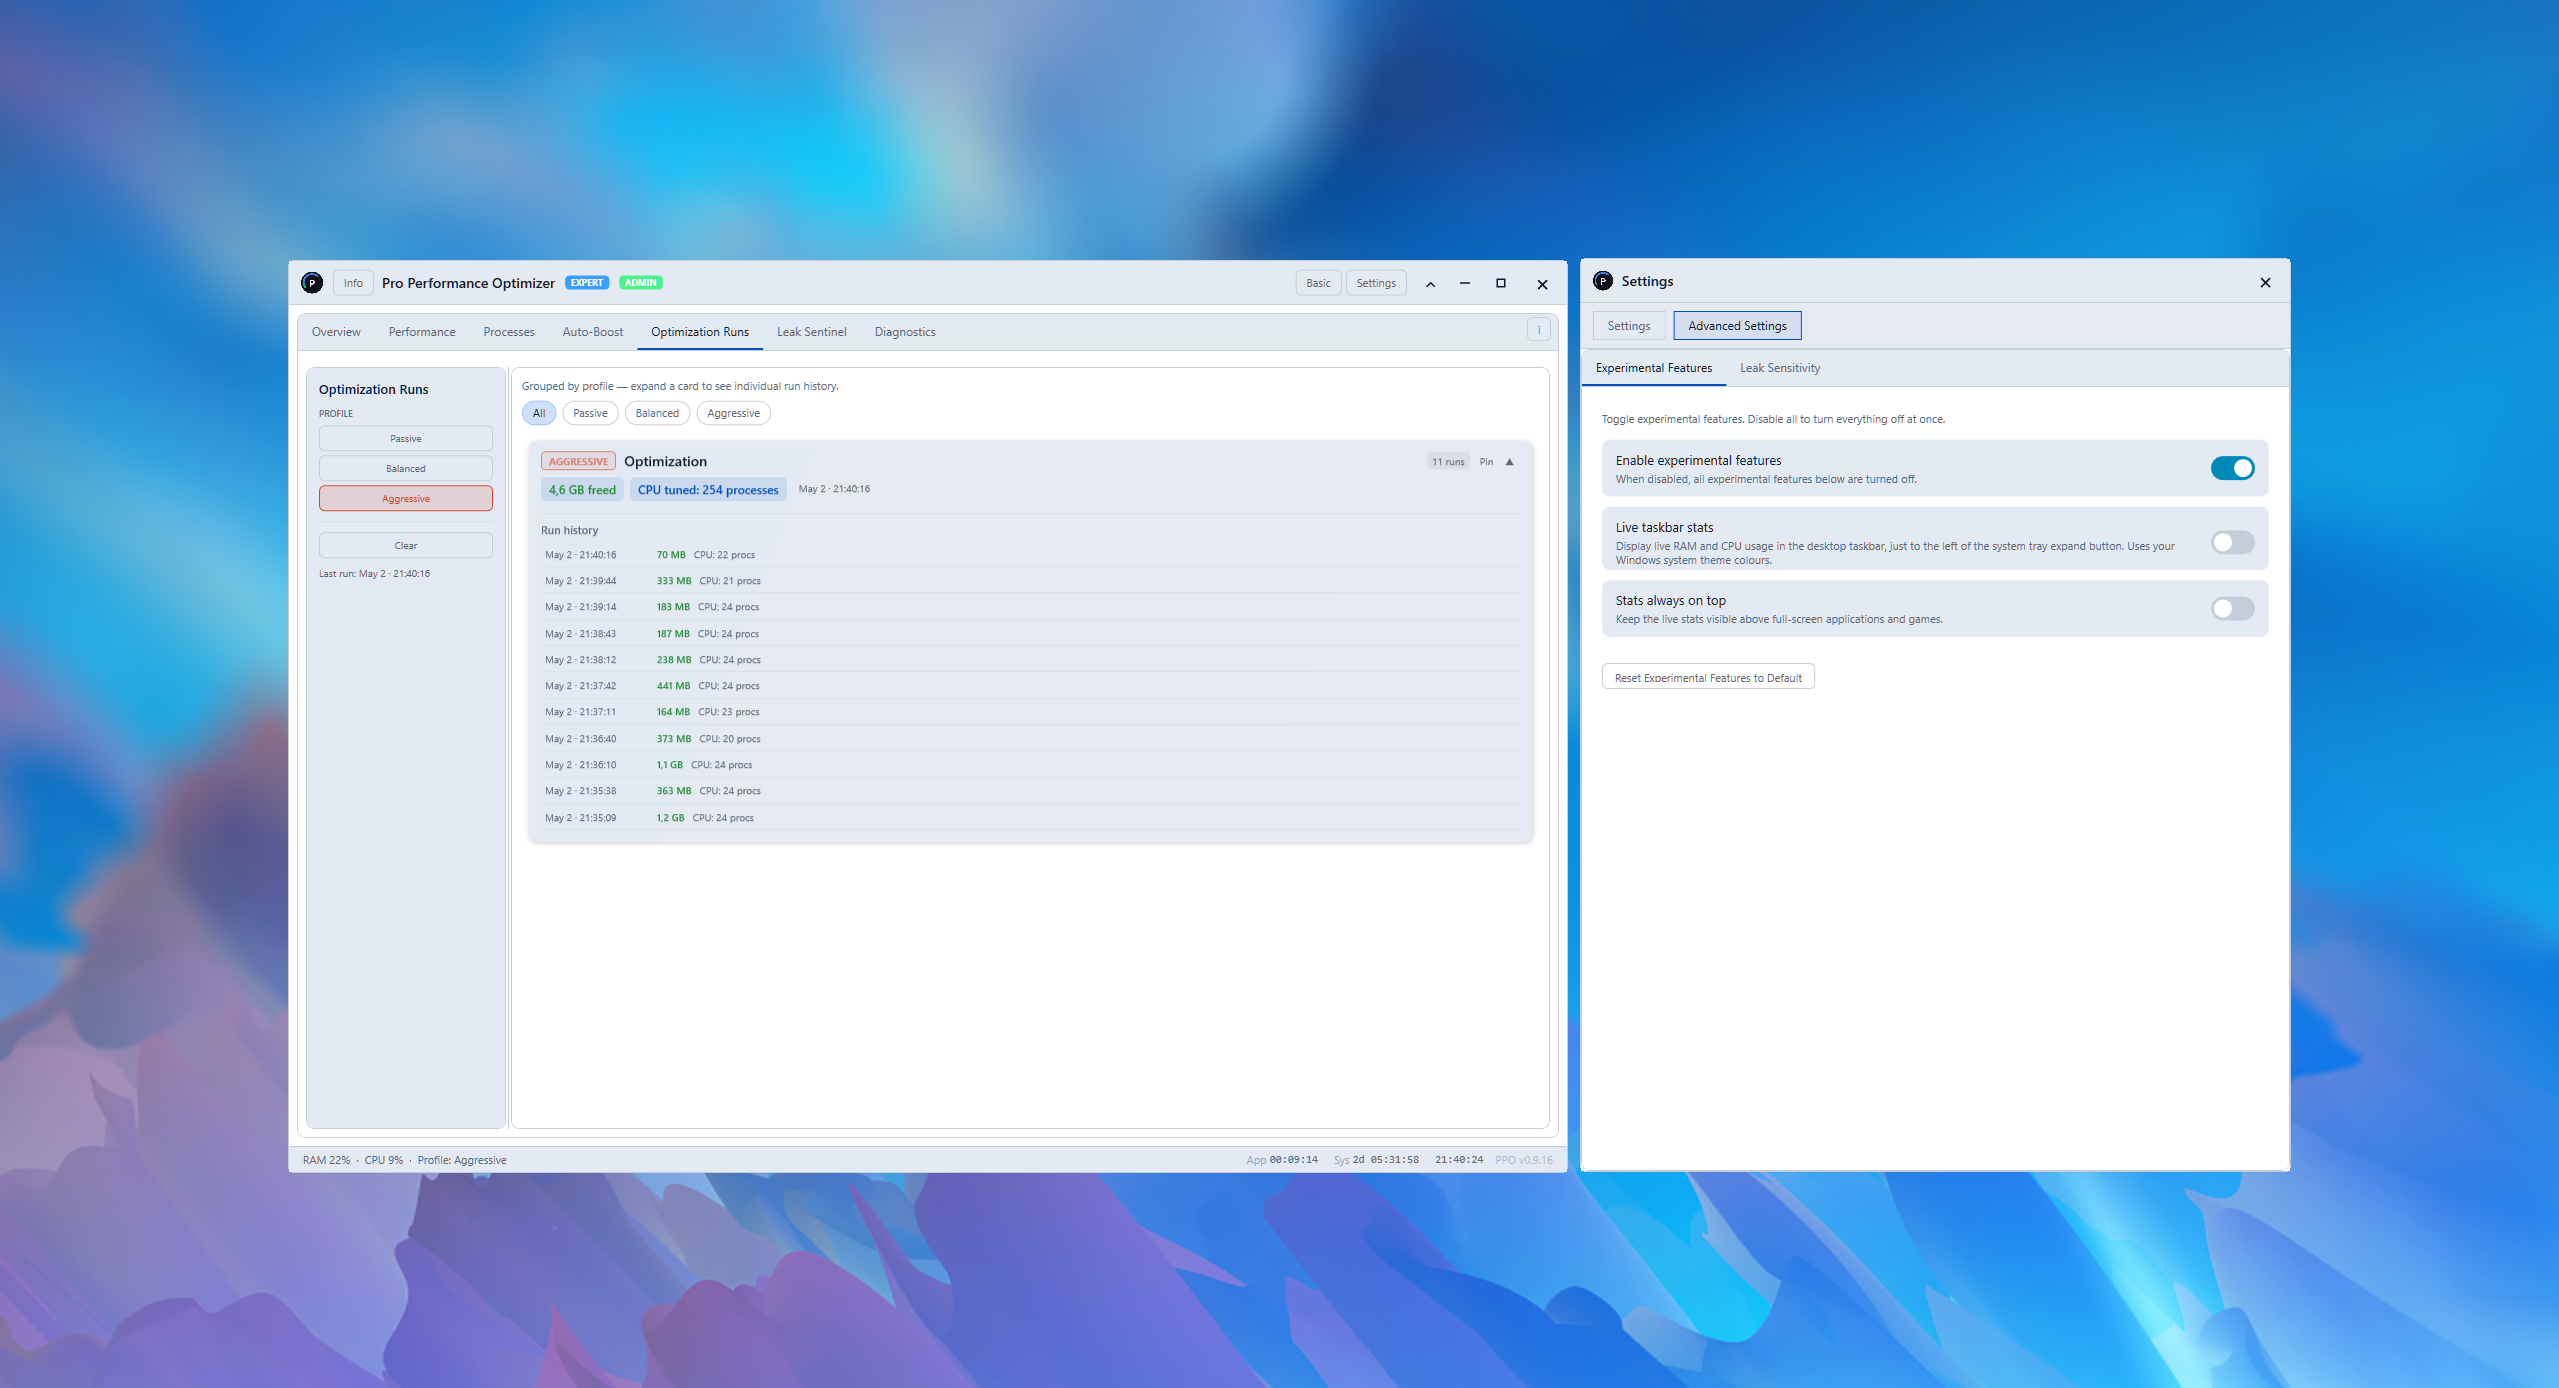Click the Sys 2d 05:31:58 uptime
Screen dimensions: 2559x1388
(1376, 1160)
